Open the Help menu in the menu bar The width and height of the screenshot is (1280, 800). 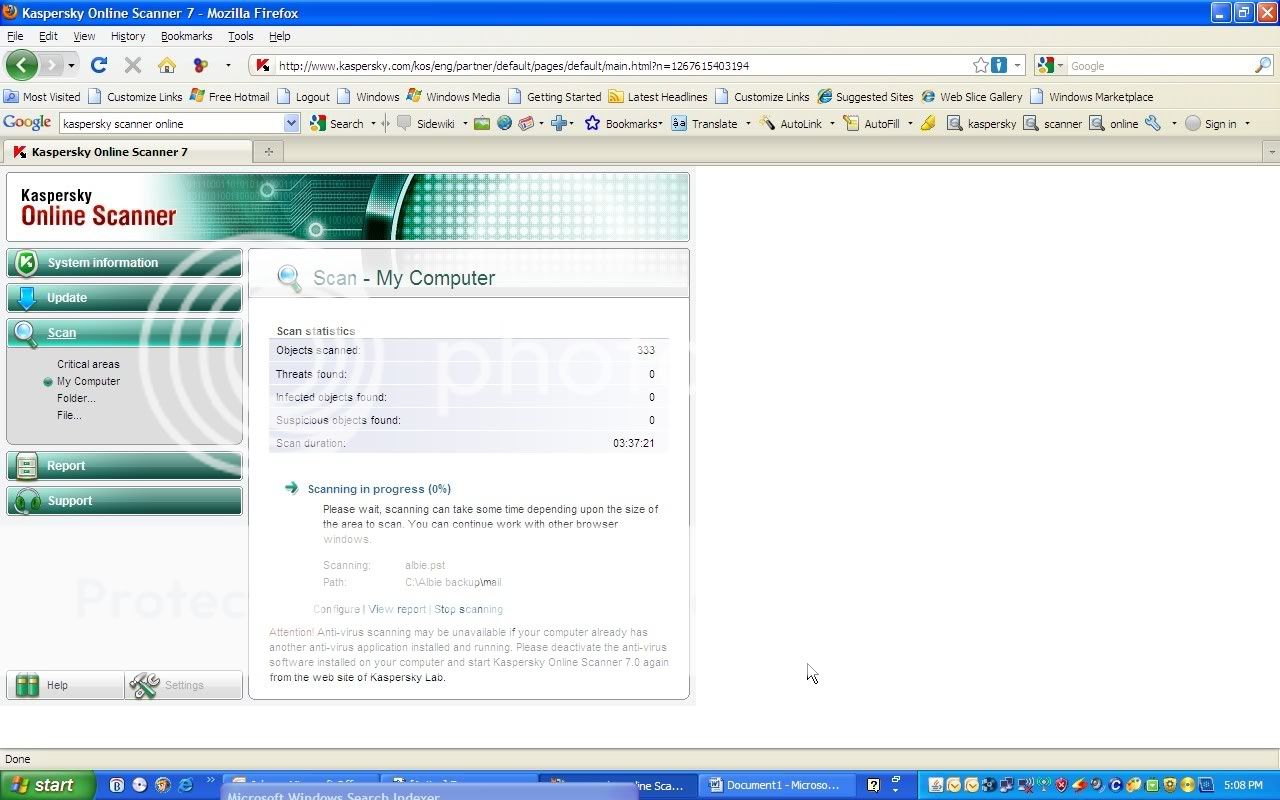pos(279,36)
